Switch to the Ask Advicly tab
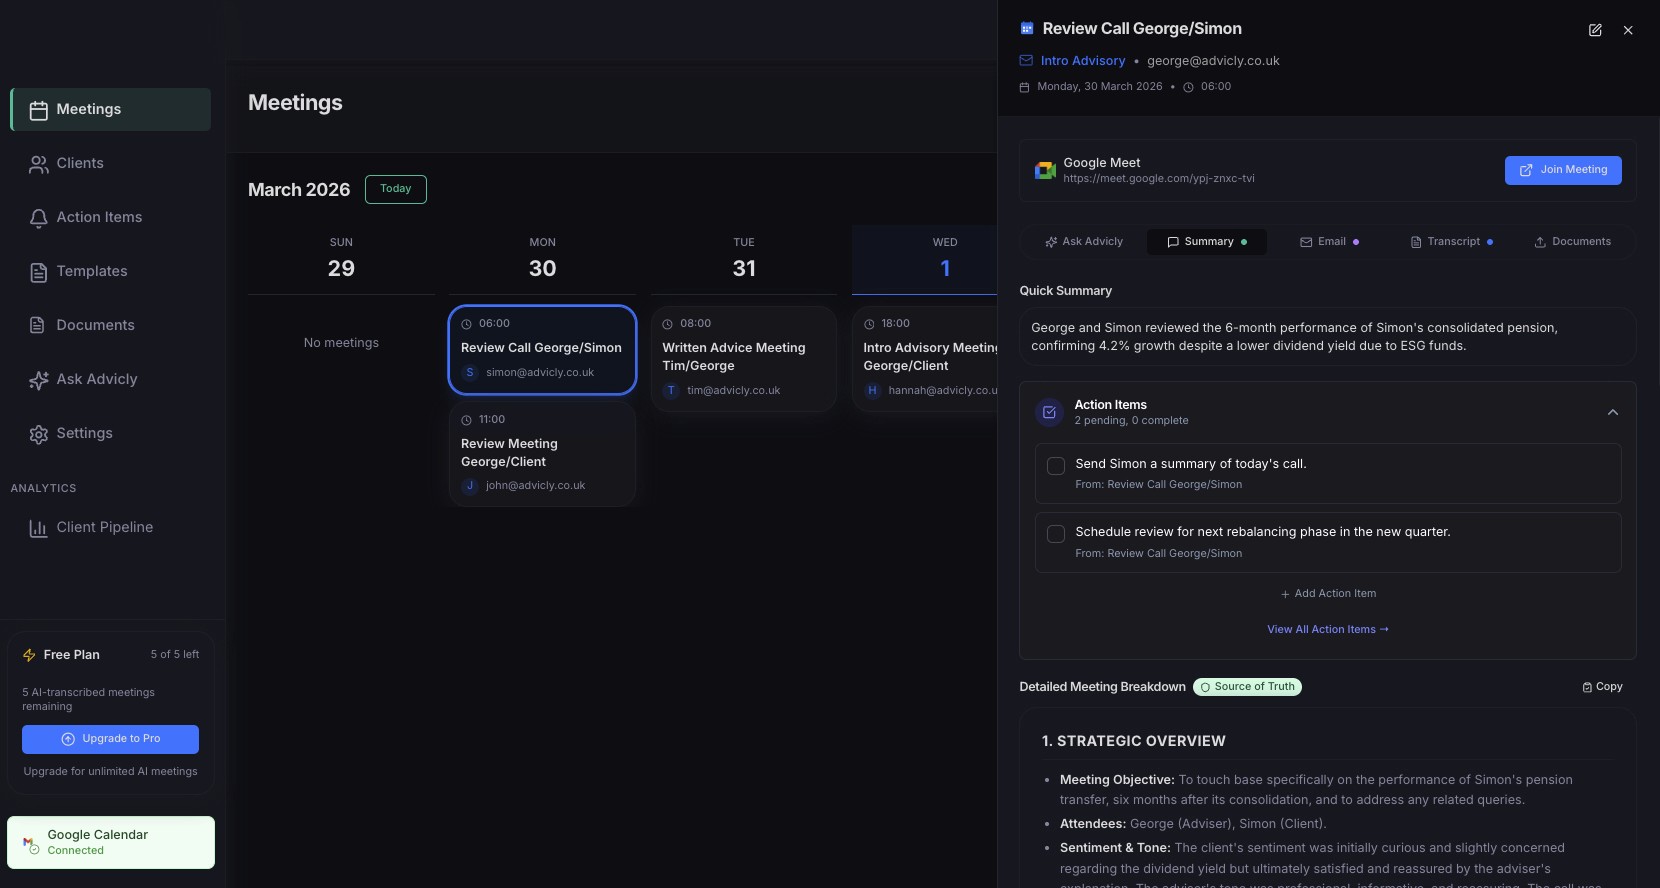The width and height of the screenshot is (1660, 888). 1084,242
